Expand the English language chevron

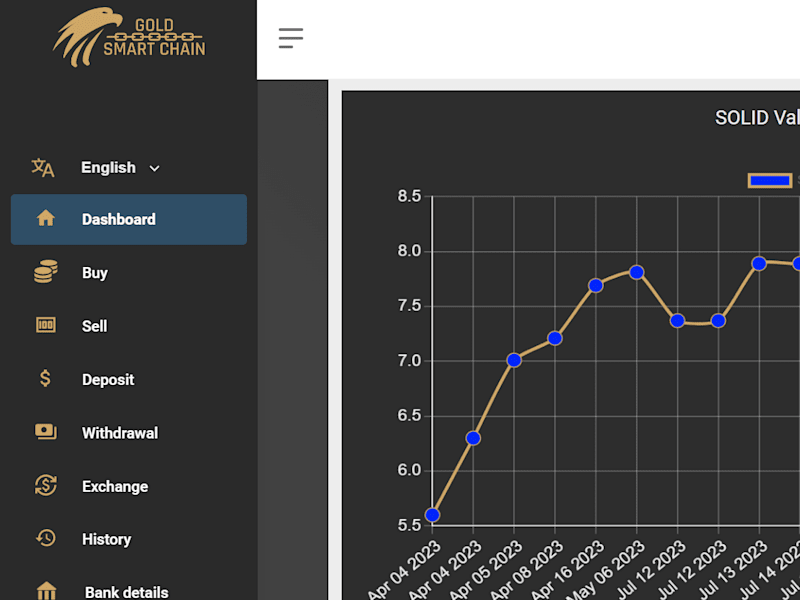(155, 168)
